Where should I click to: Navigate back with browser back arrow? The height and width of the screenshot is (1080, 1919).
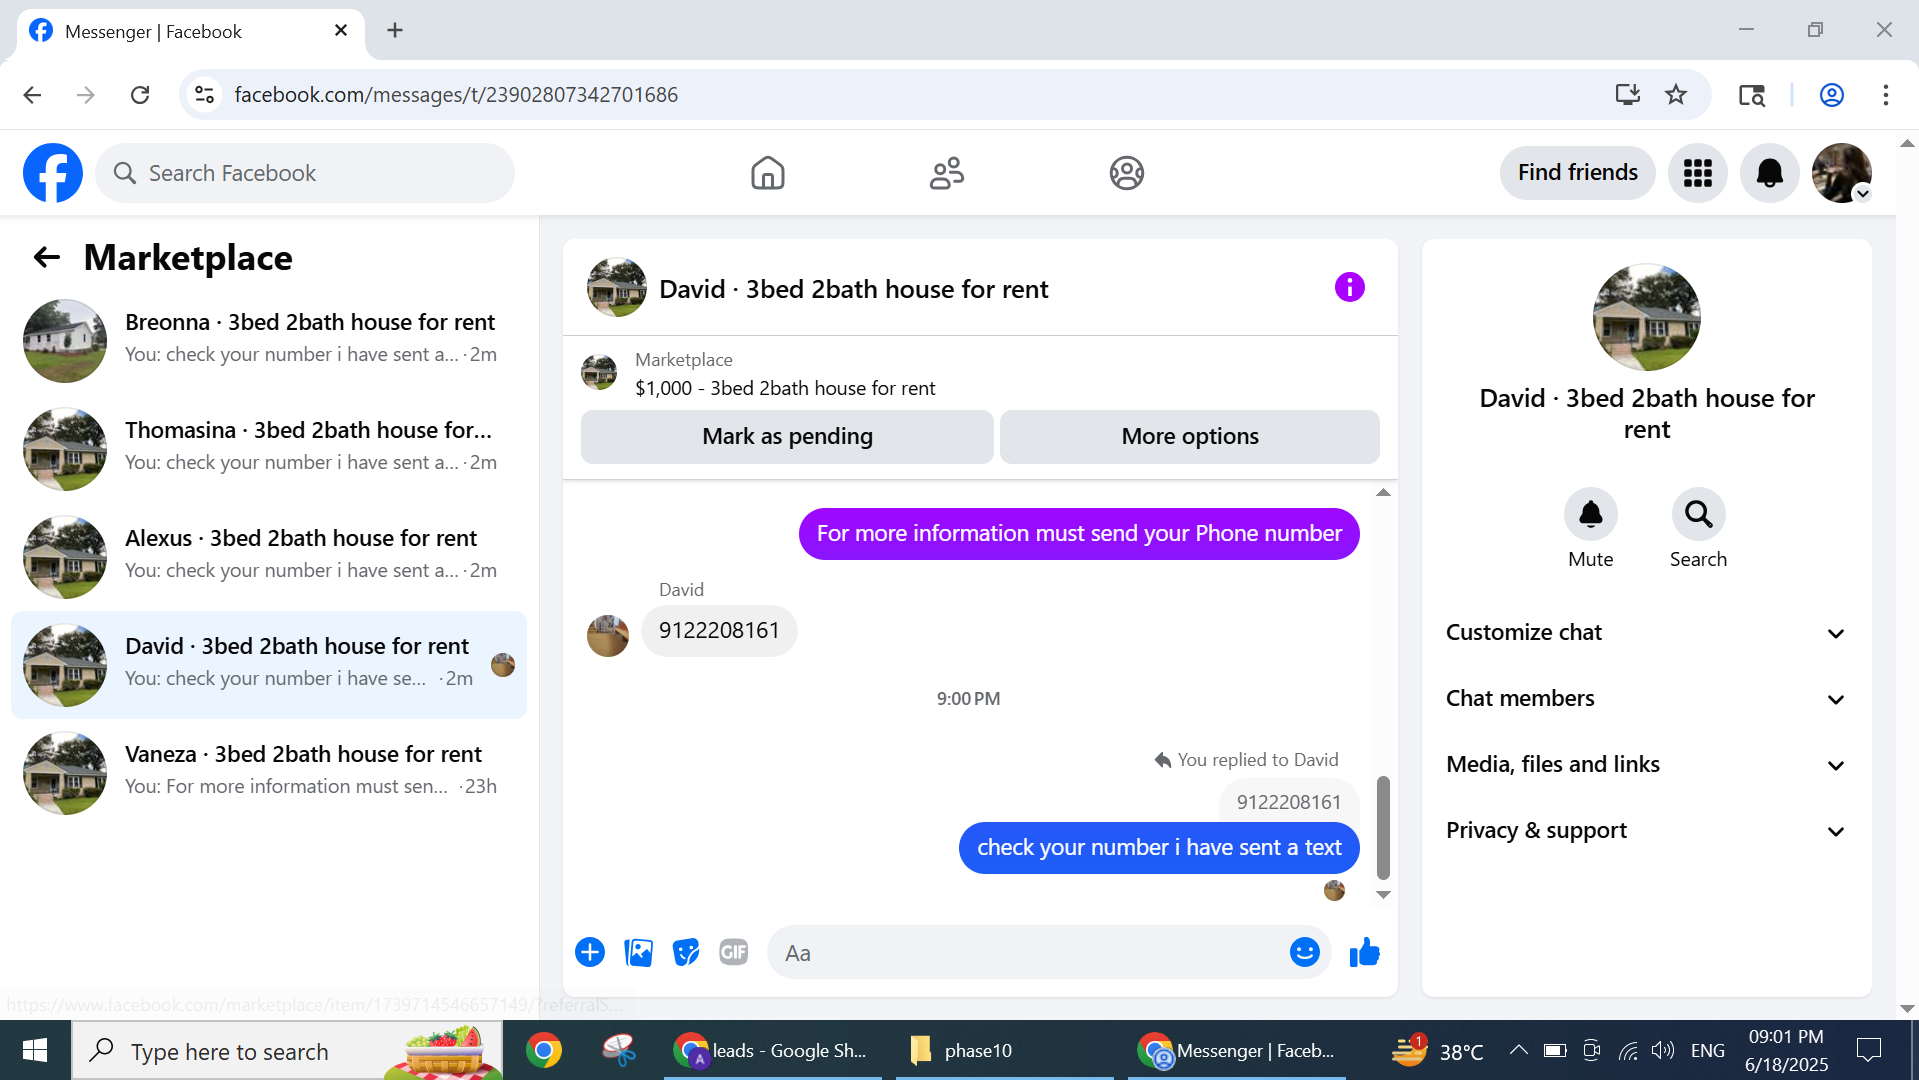coord(32,95)
